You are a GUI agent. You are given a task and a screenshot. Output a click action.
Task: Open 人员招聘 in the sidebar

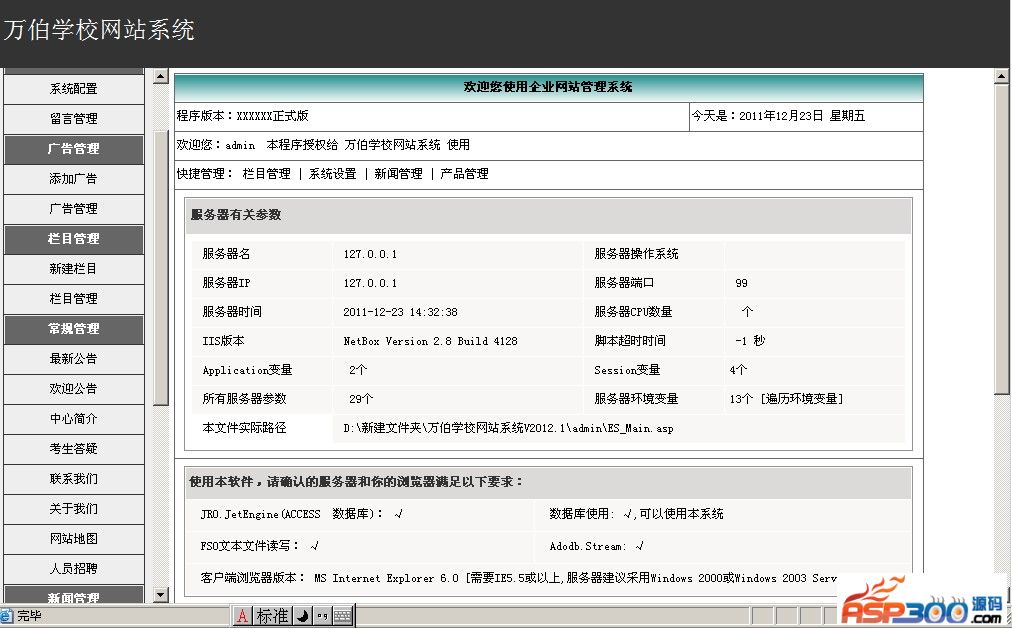click(x=74, y=569)
